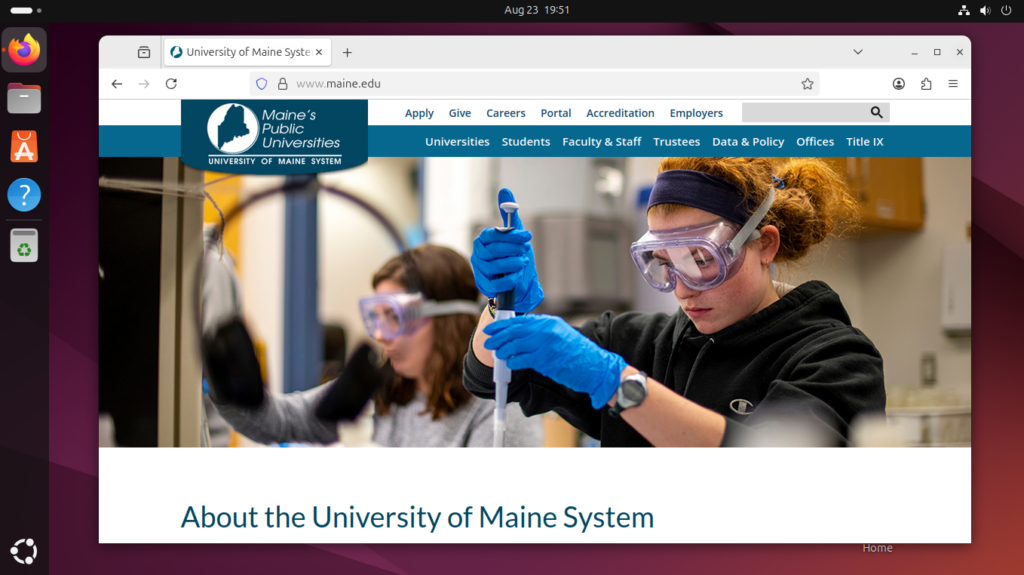Screen dimensions: 1024x575
Task: Launch Ubuntu App Center from the dock
Action: click(x=24, y=146)
